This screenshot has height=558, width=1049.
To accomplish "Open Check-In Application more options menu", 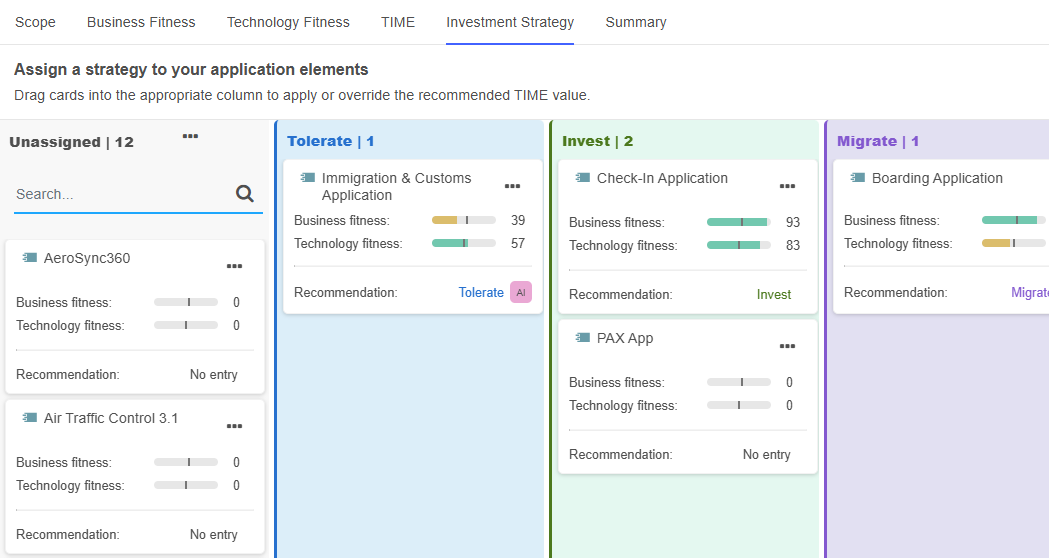I will pyautogui.click(x=787, y=186).
